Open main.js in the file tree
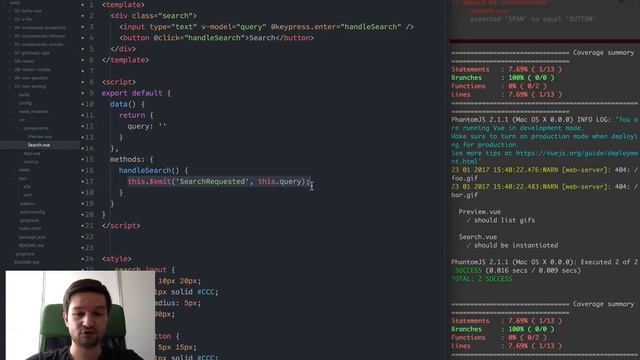This screenshot has width=640, height=360. click(31, 162)
